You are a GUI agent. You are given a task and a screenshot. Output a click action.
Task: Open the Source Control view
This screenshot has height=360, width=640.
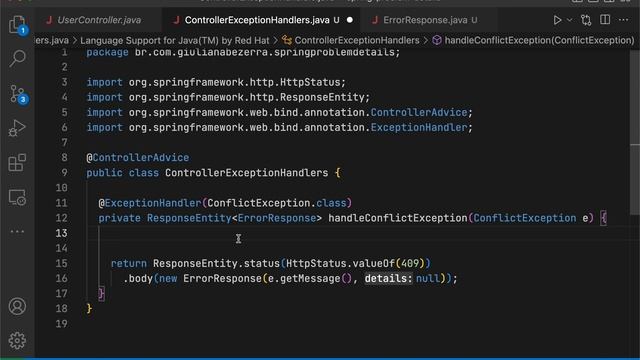(17, 94)
